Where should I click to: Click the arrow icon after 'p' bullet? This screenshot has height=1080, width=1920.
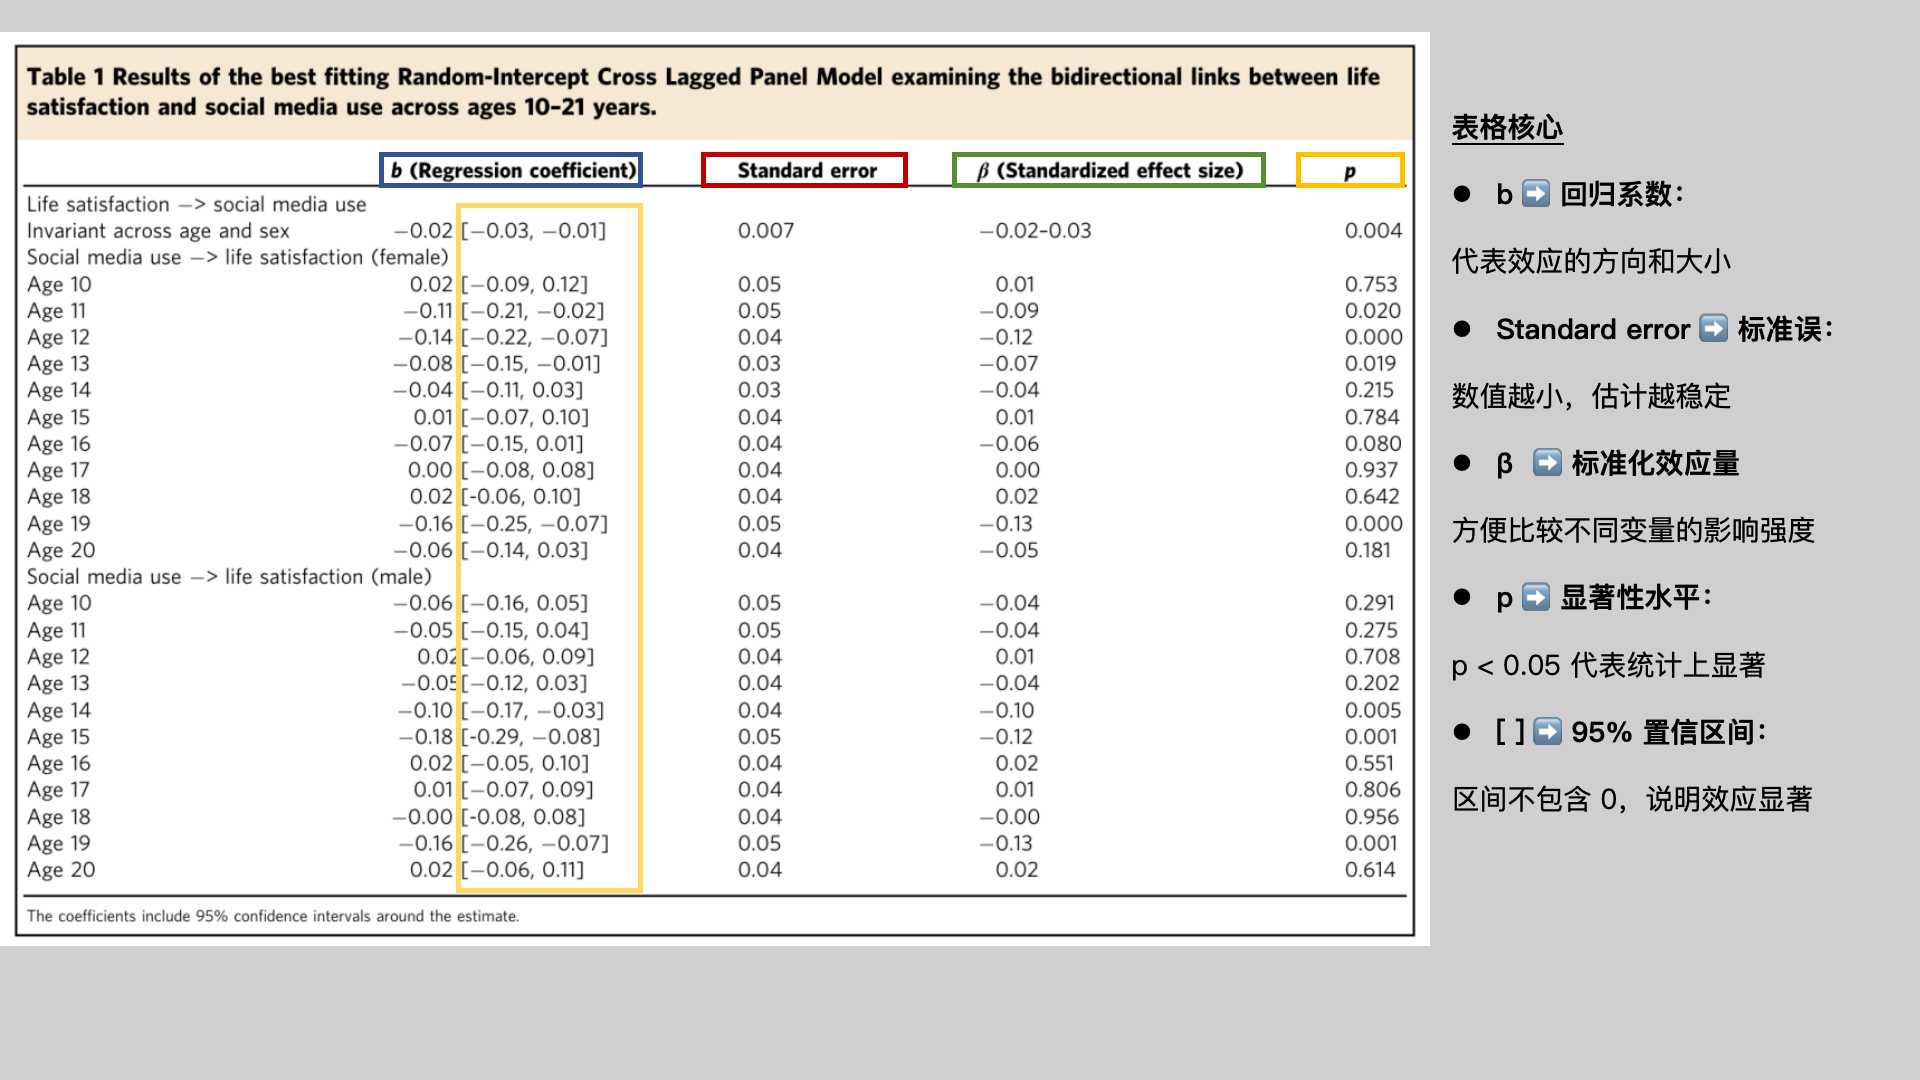tap(1535, 598)
